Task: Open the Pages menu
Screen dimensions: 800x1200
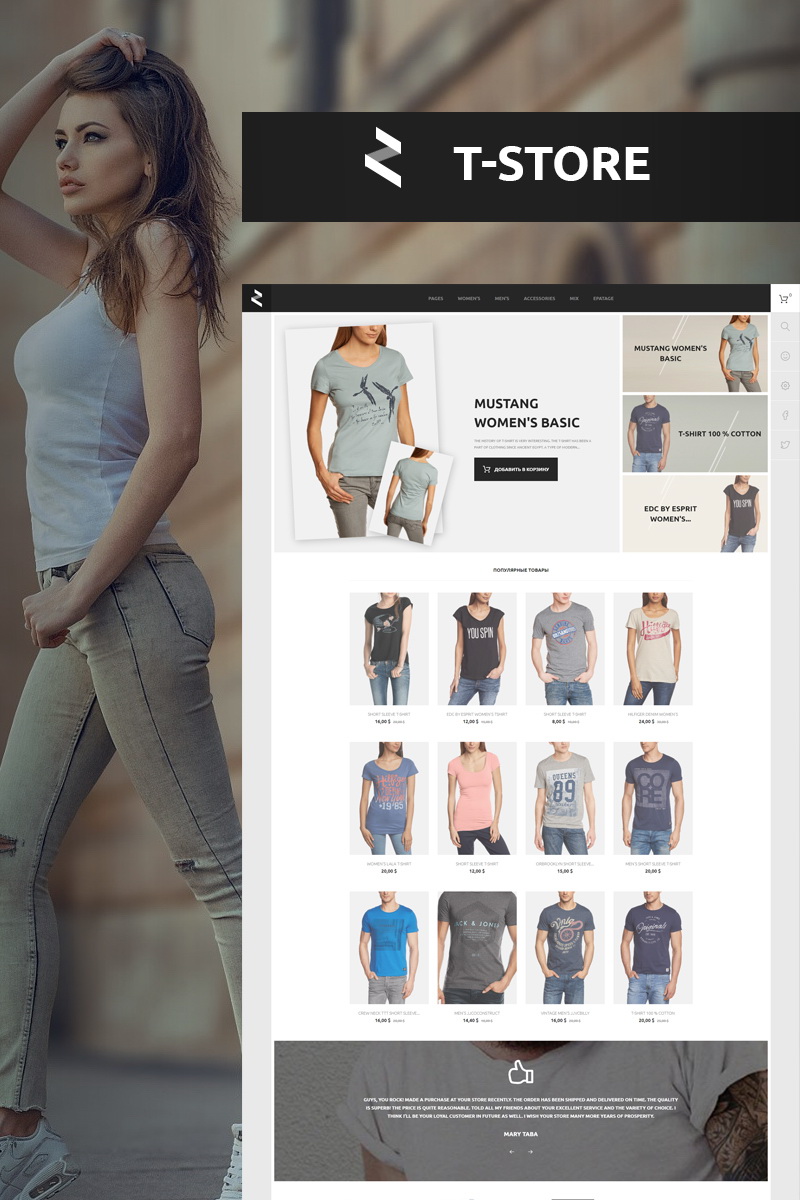Action: point(435,299)
